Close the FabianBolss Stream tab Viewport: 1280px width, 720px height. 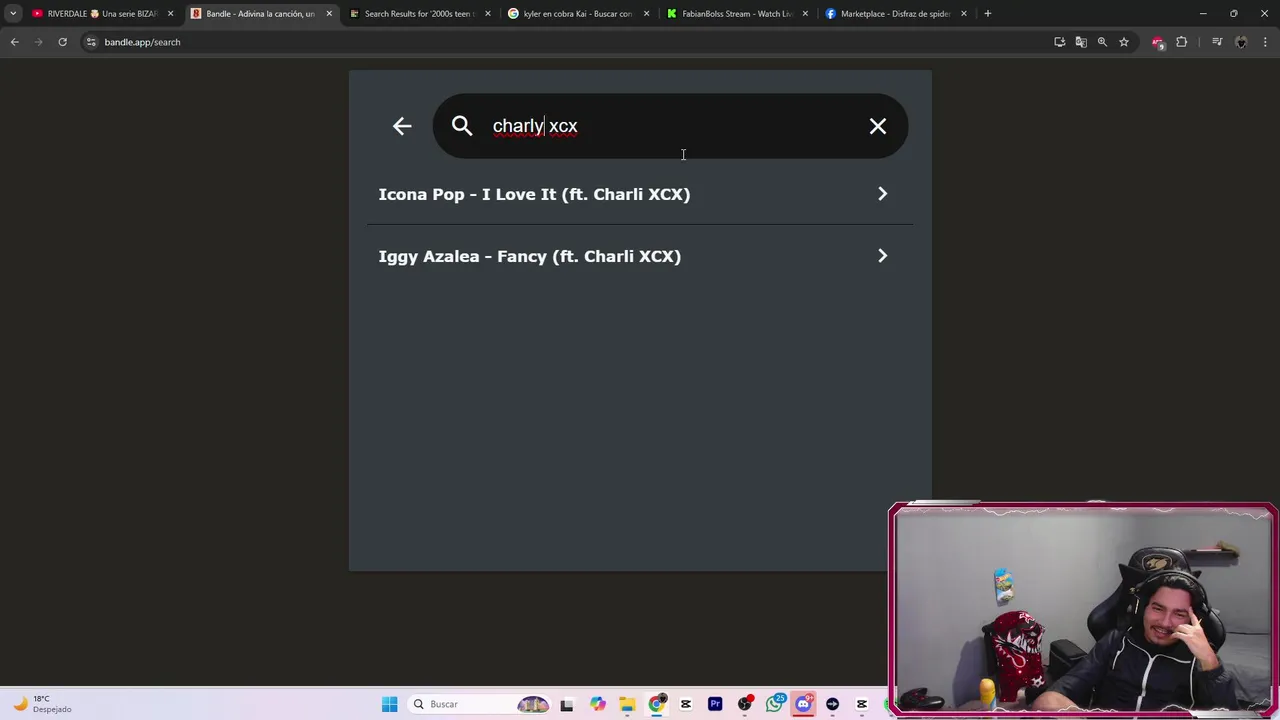[805, 14]
